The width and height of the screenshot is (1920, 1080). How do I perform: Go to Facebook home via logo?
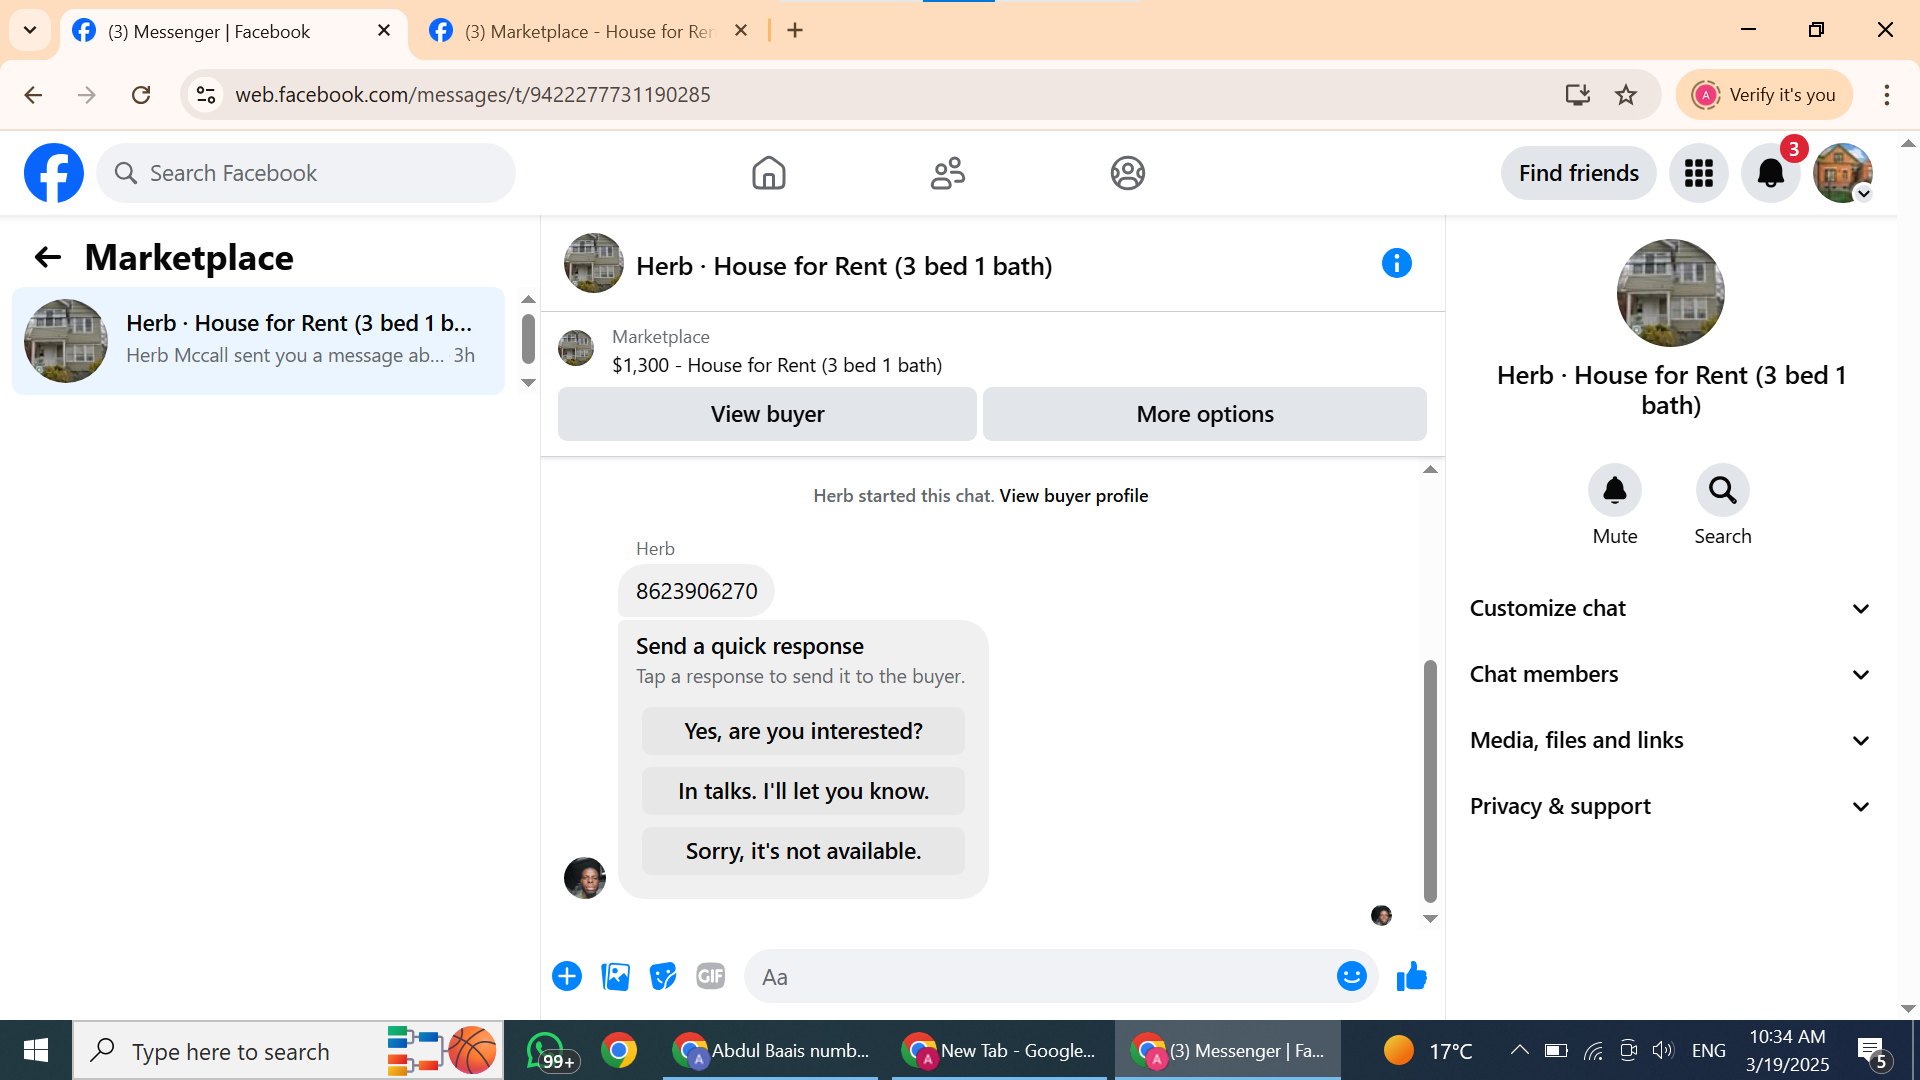point(54,173)
